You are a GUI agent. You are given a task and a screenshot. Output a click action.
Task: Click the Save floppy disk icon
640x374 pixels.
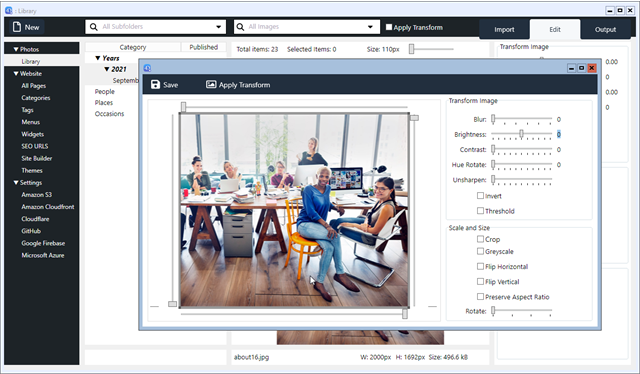point(155,85)
